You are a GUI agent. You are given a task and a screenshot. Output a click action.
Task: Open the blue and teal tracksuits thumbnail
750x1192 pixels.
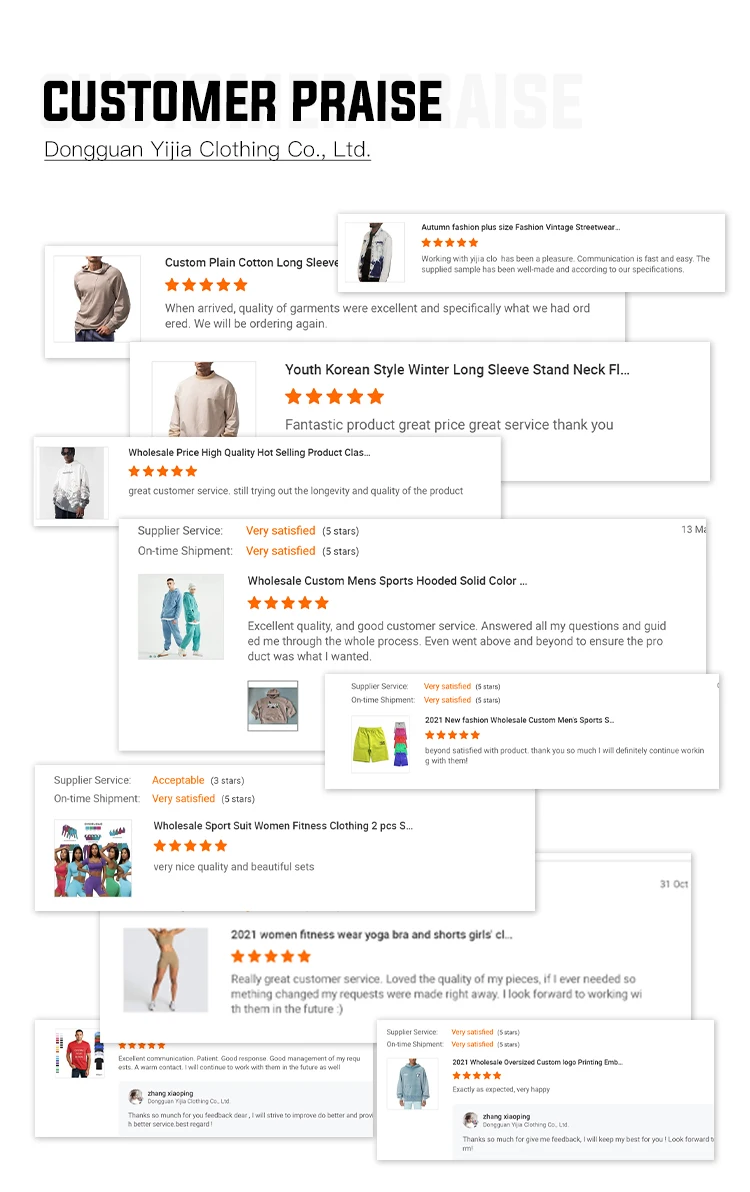pyautogui.click(x=181, y=617)
